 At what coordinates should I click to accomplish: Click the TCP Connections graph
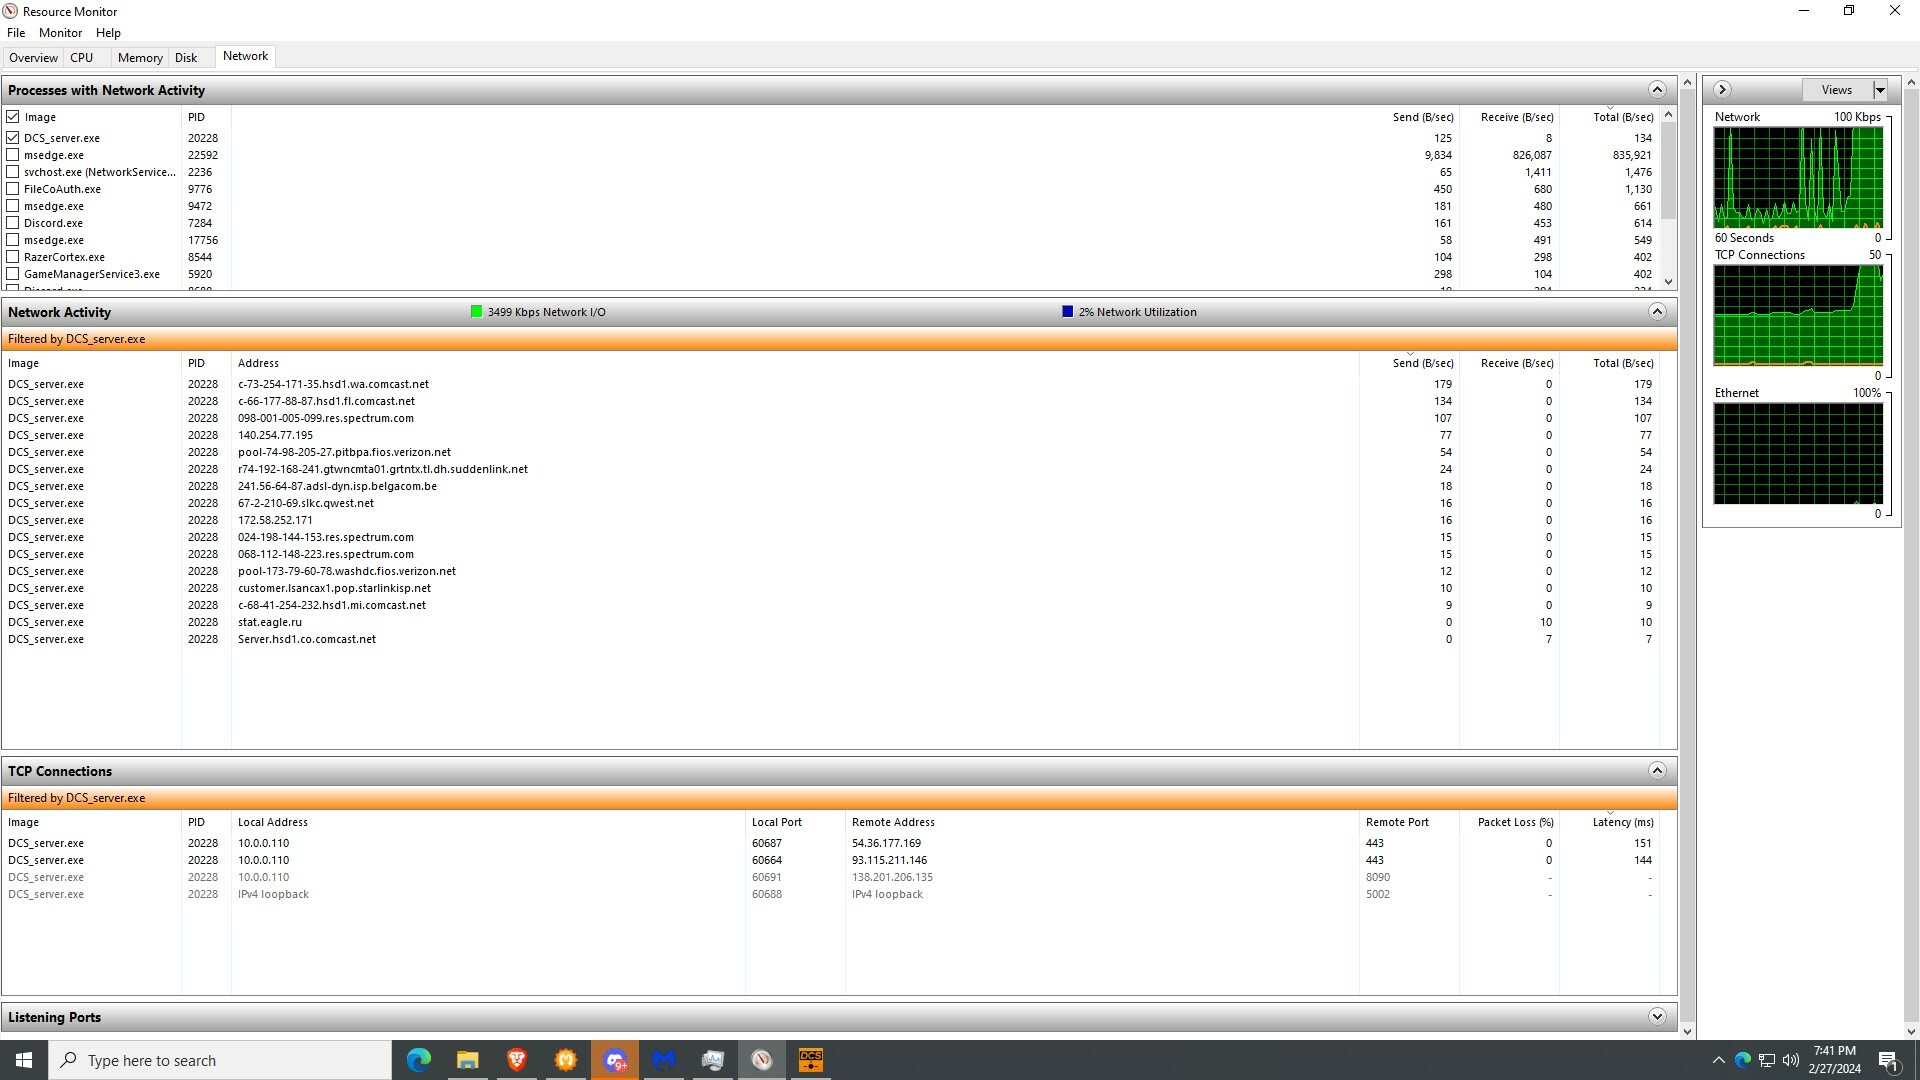pyautogui.click(x=1798, y=316)
